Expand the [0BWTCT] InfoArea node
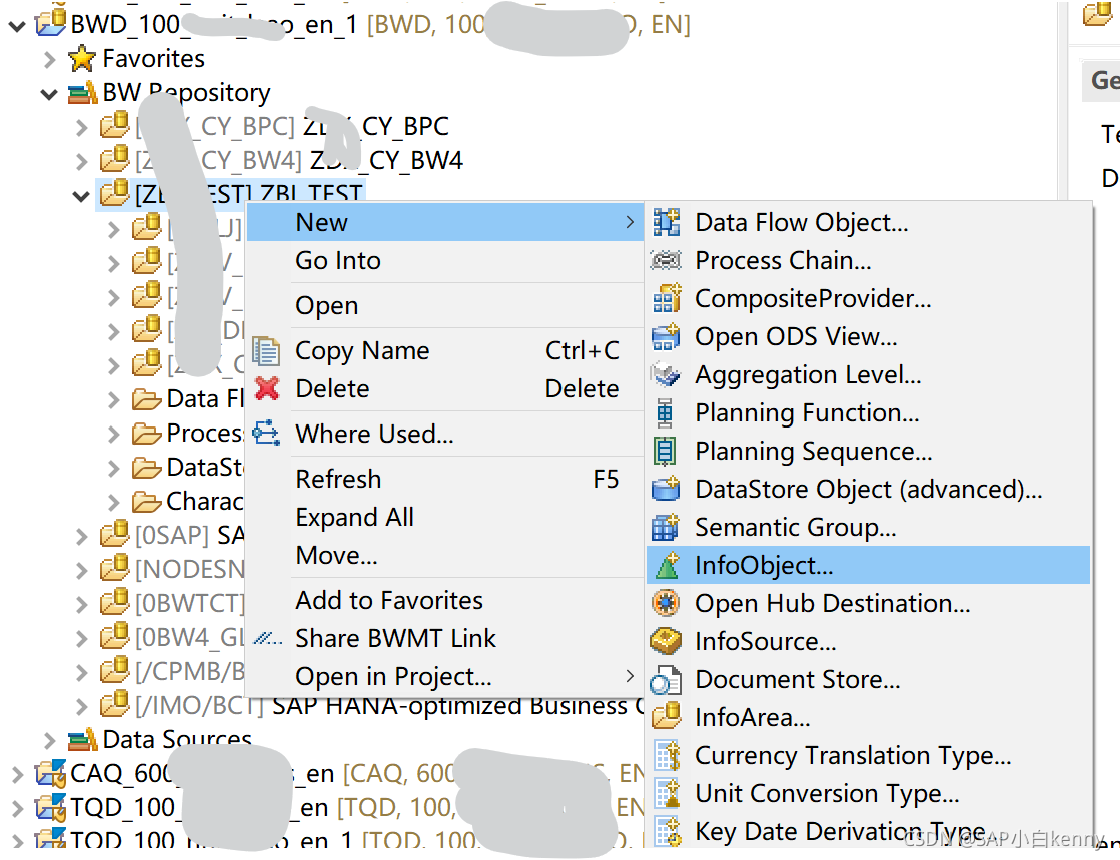Screen dimensions: 1120x860 pos(81,604)
